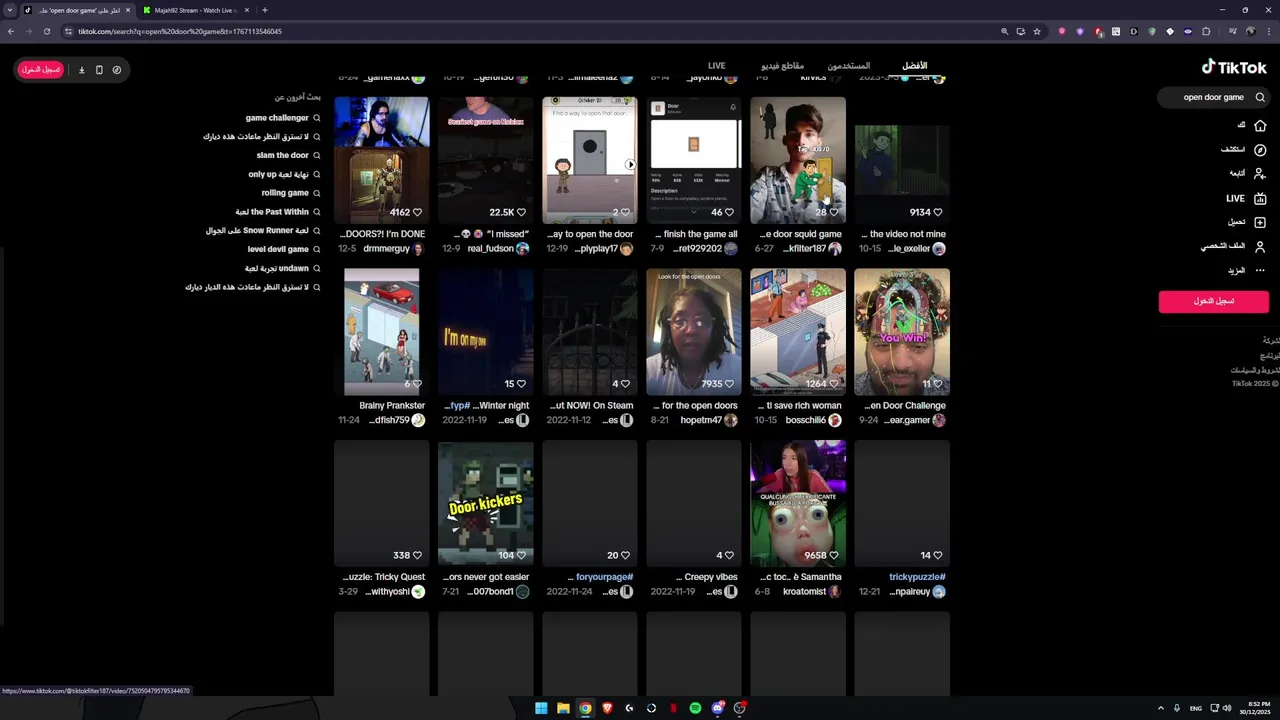1280x720 pixels.
Task: Open the 'I missed' video thumbnail
Action: (x=486, y=160)
